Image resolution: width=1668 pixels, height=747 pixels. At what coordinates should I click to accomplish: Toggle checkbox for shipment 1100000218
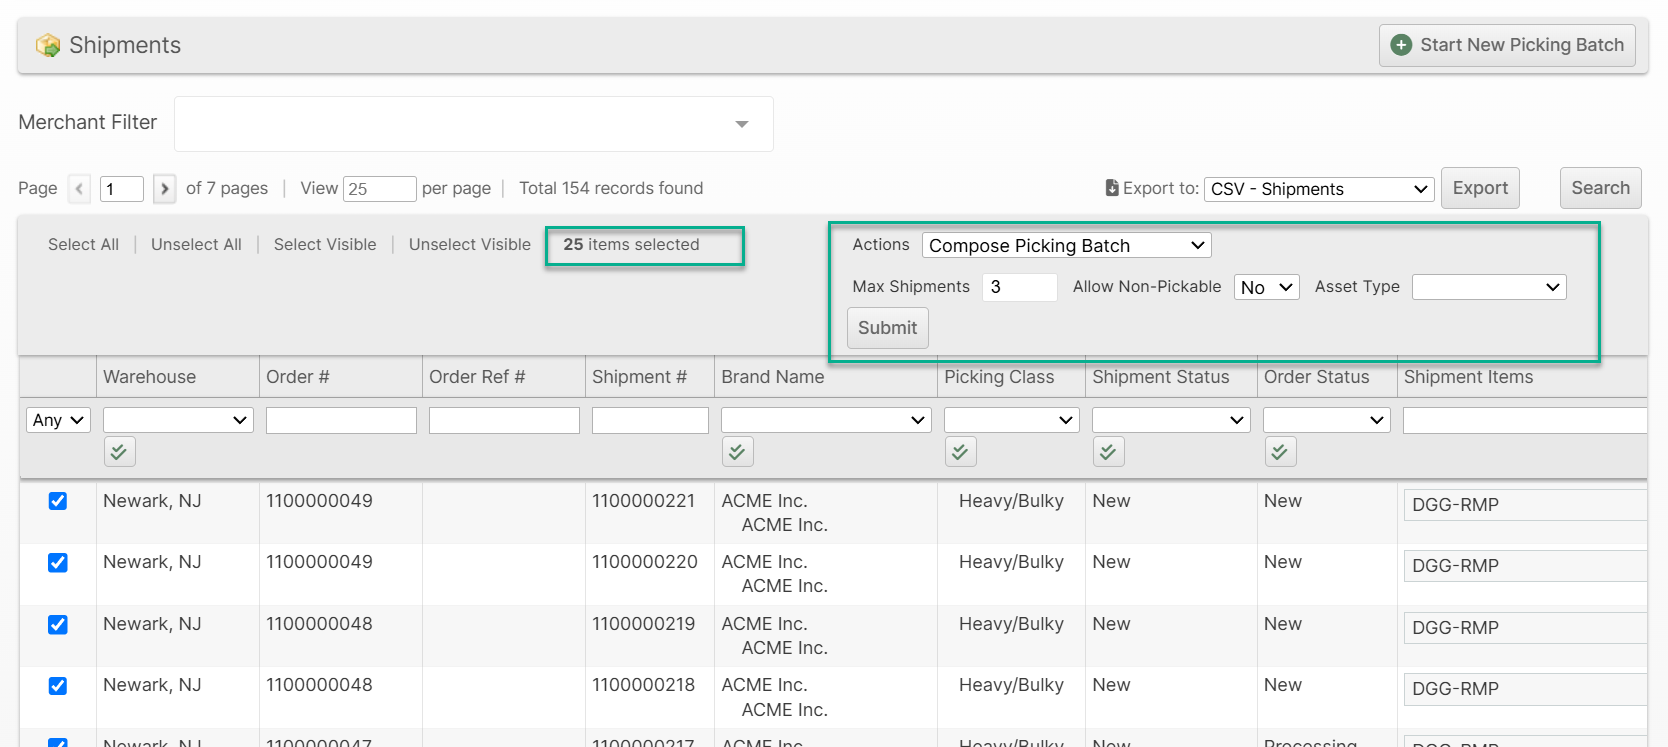[x=58, y=686]
